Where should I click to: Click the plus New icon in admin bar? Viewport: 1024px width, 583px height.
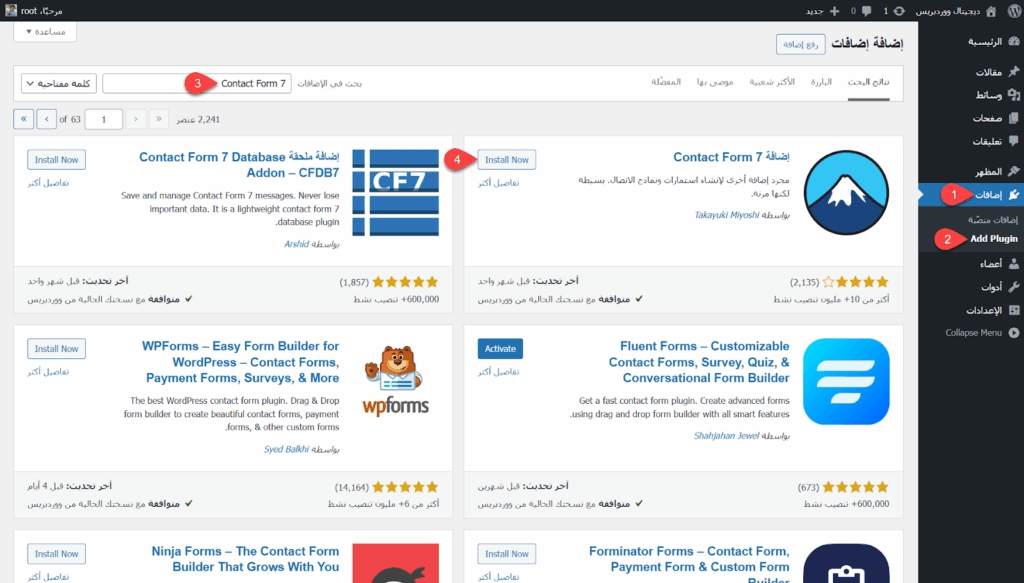[834, 11]
